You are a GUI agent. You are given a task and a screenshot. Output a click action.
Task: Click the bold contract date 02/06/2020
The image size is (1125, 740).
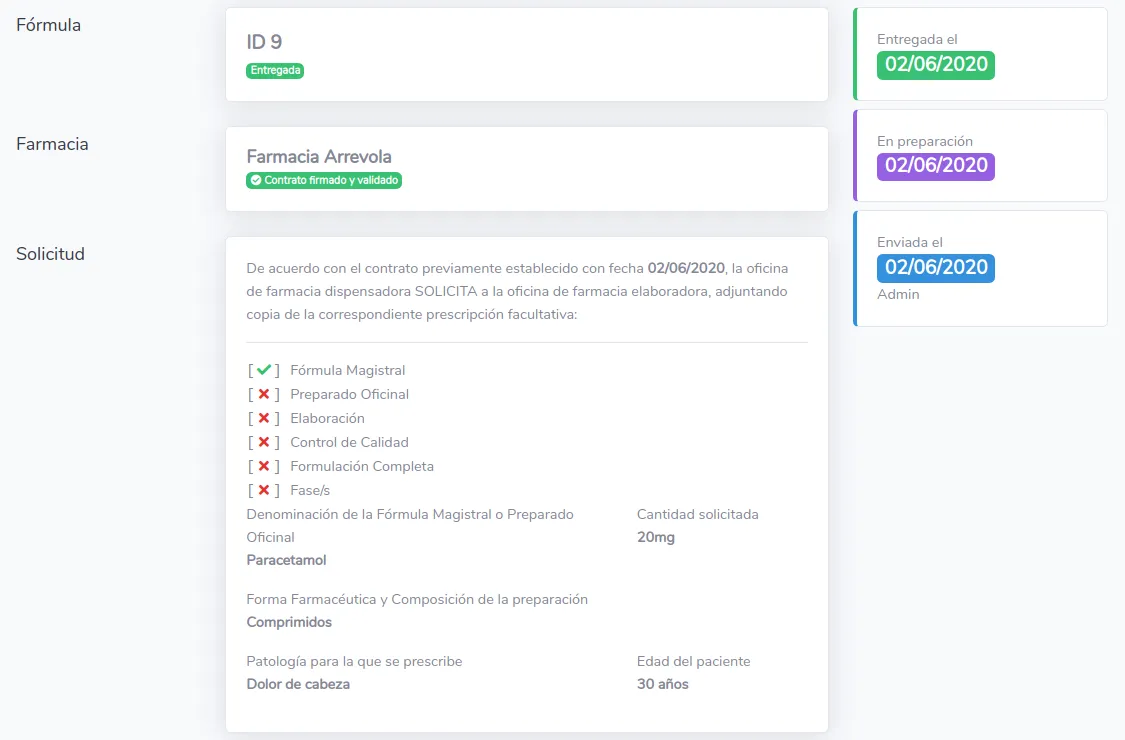pyautogui.click(x=686, y=268)
